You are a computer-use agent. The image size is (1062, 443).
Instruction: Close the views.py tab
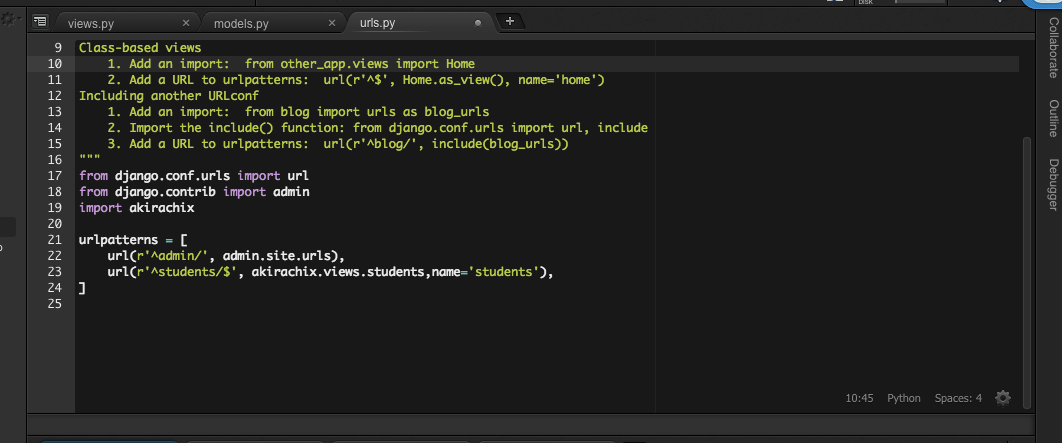(186, 22)
